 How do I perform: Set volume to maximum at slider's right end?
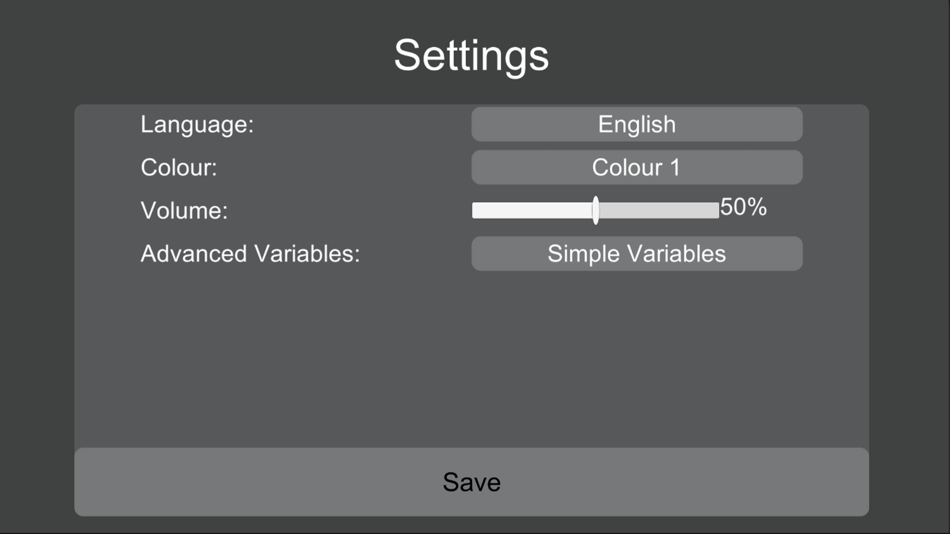tap(717, 210)
